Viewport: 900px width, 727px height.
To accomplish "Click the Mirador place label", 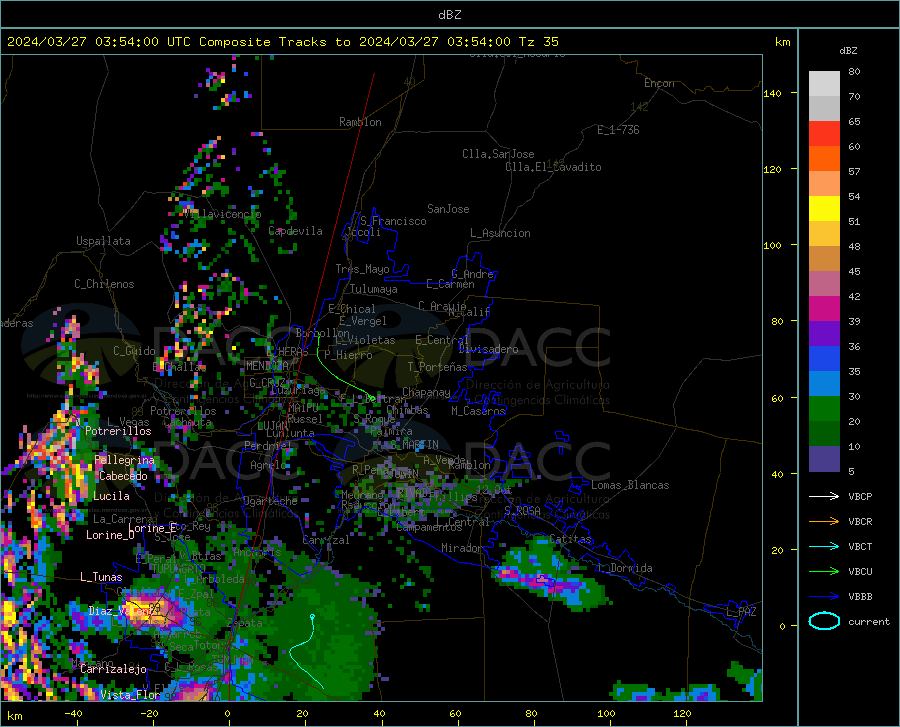I will pyautogui.click(x=461, y=548).
